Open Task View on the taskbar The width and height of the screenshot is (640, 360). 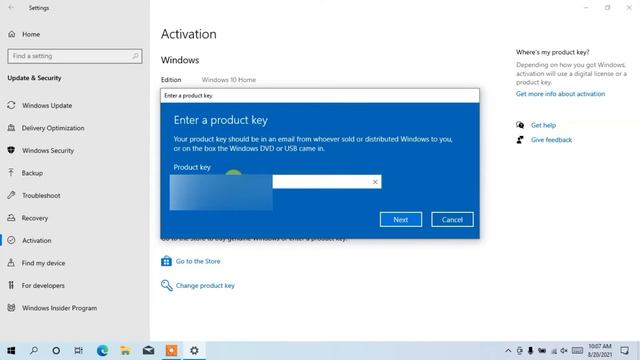point(79,350)
